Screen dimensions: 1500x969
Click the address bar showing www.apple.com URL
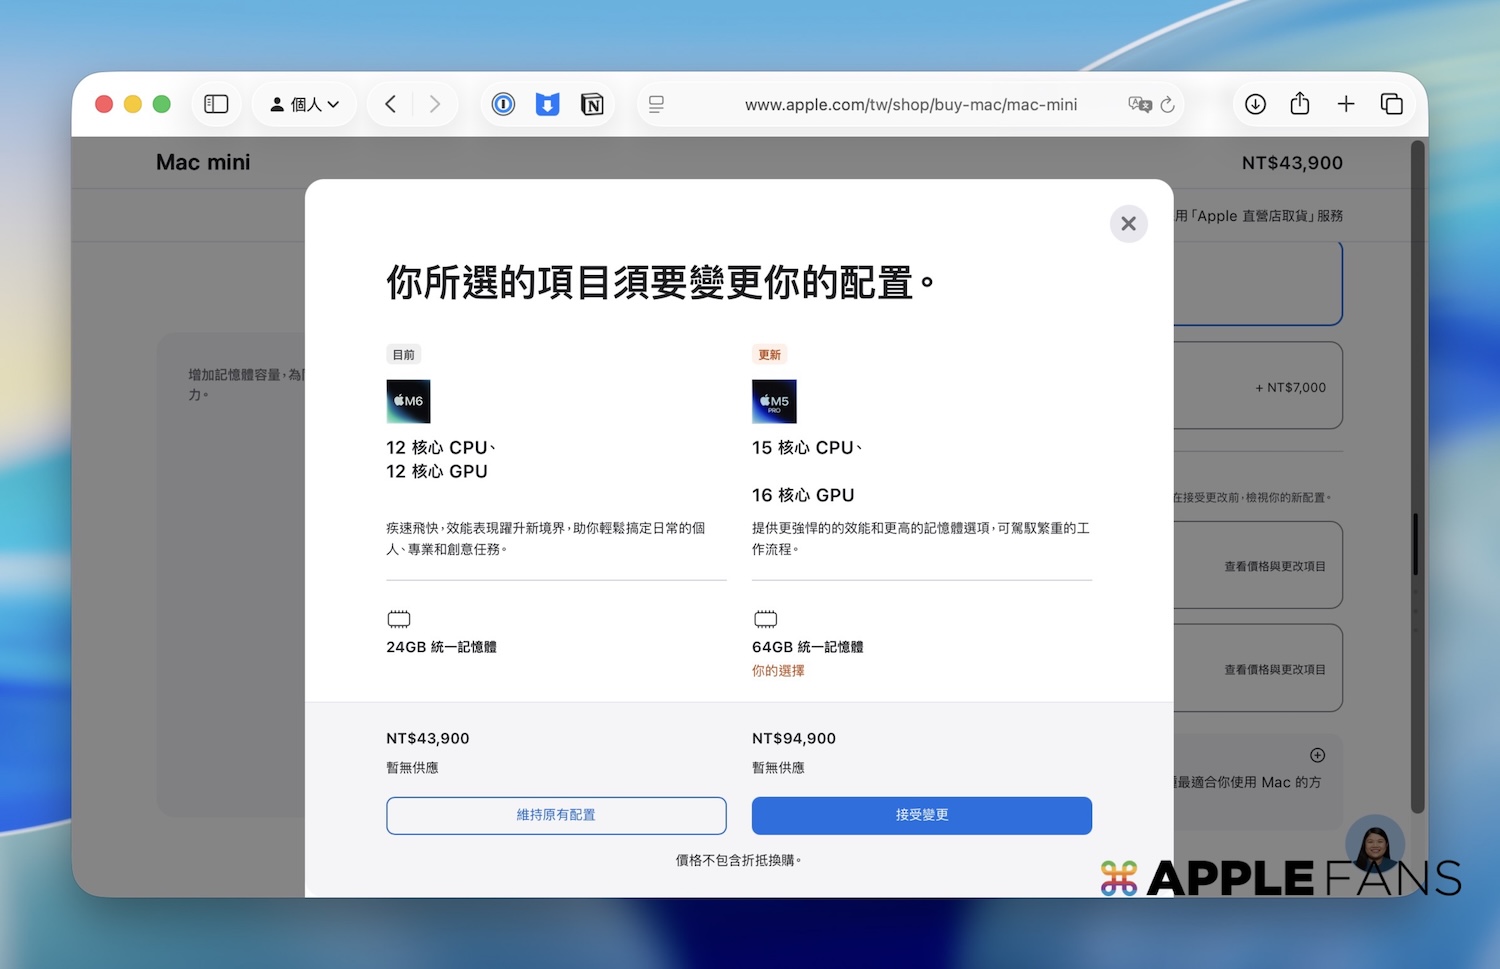(910, 104)
